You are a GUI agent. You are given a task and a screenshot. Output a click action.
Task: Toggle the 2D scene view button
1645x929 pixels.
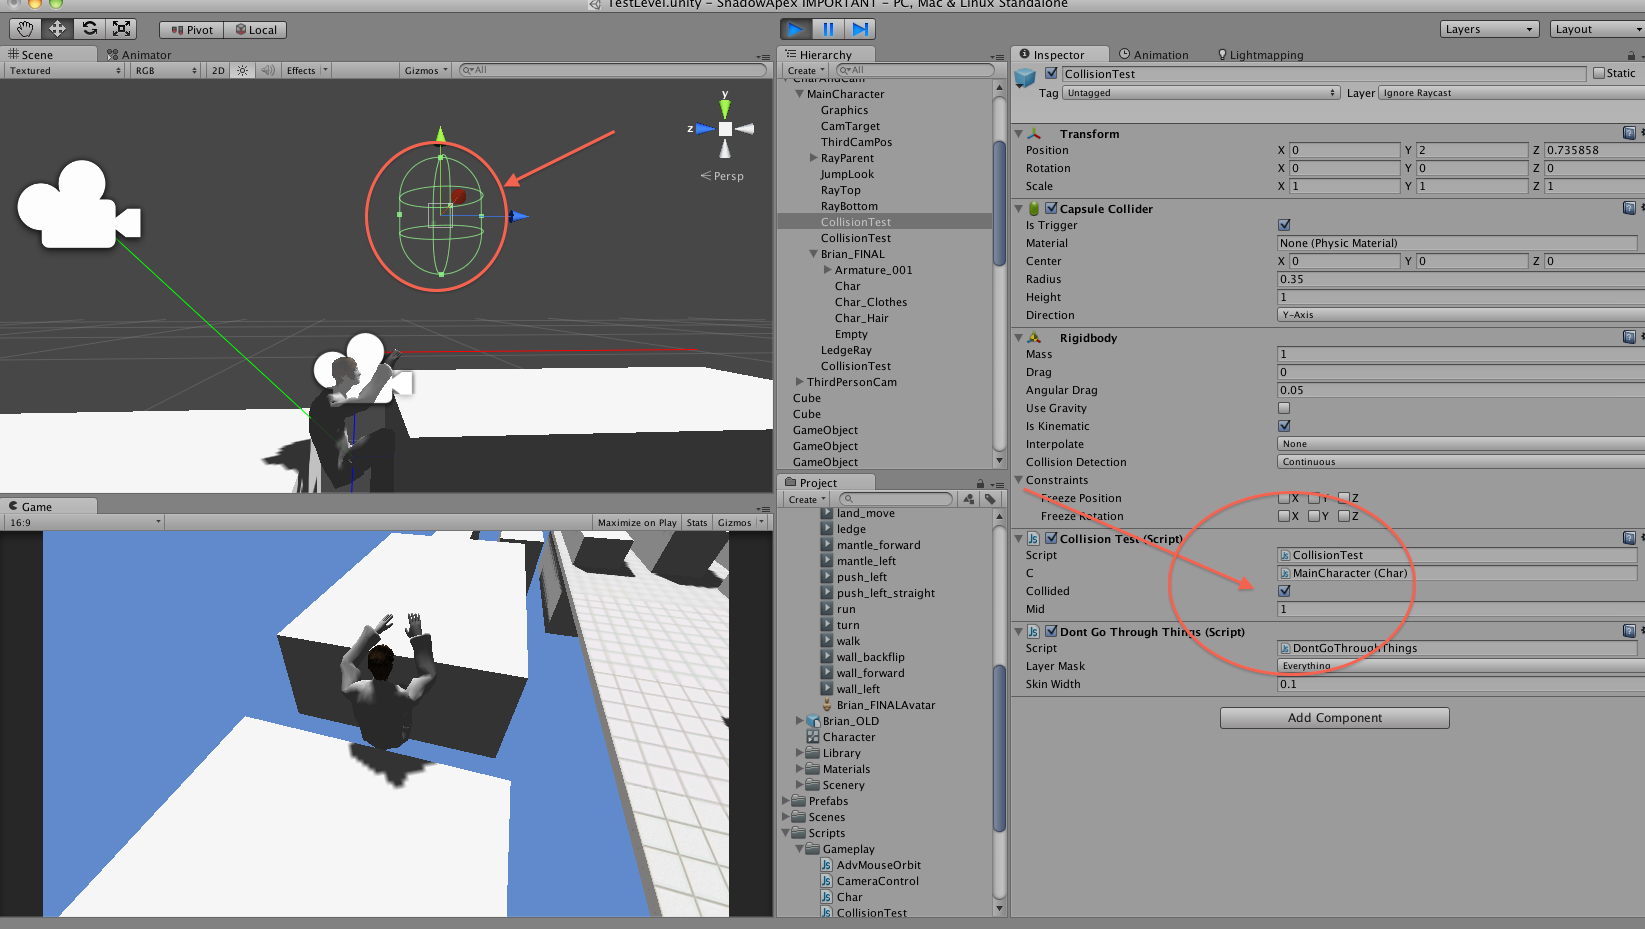[218, 70]
